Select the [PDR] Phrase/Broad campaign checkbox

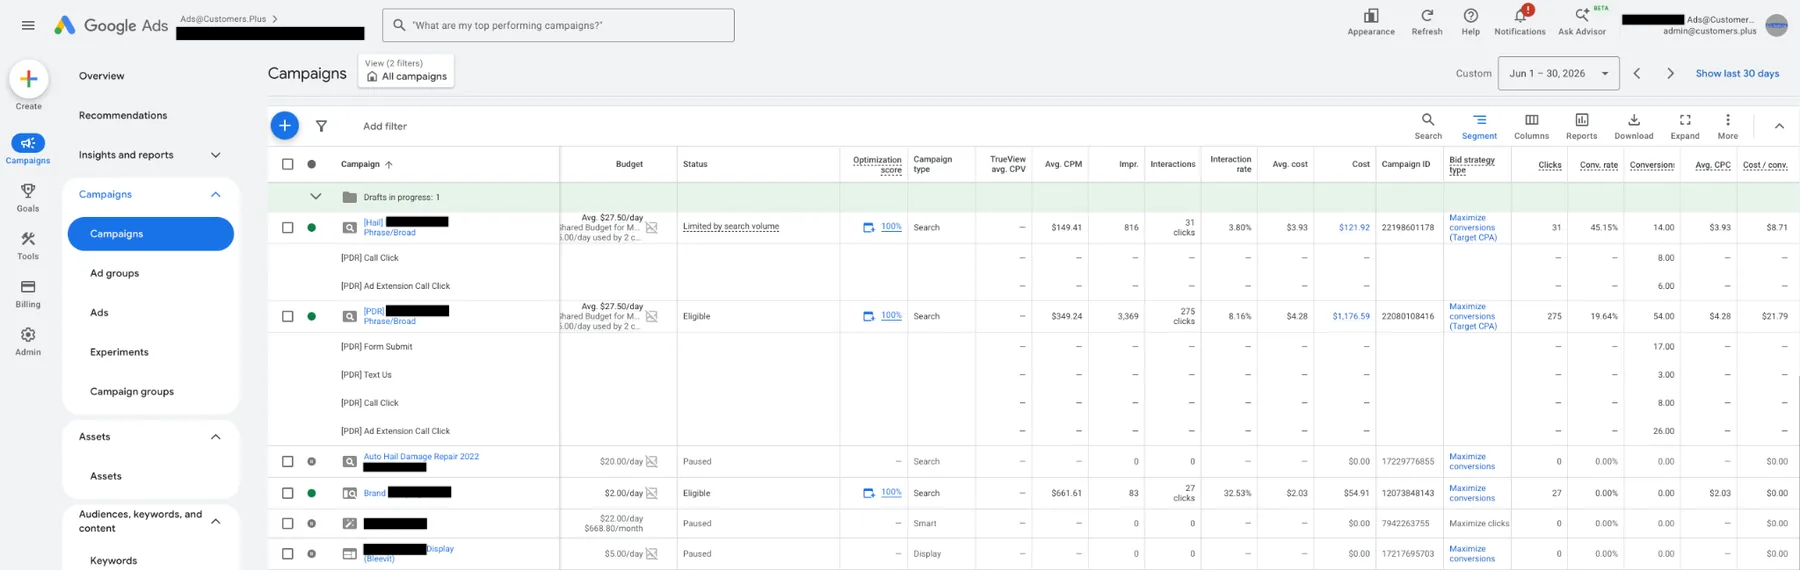tap(288, 316)
